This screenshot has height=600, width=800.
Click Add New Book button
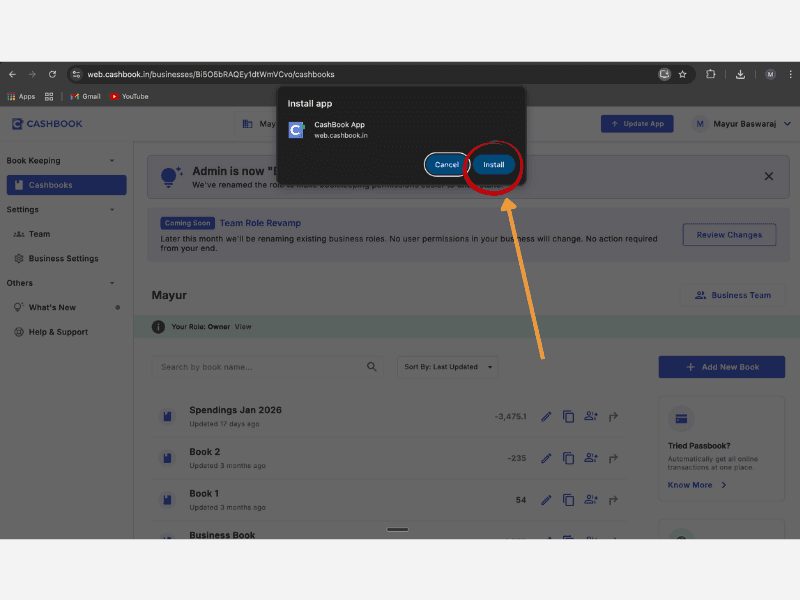click(x=721, y=367)
